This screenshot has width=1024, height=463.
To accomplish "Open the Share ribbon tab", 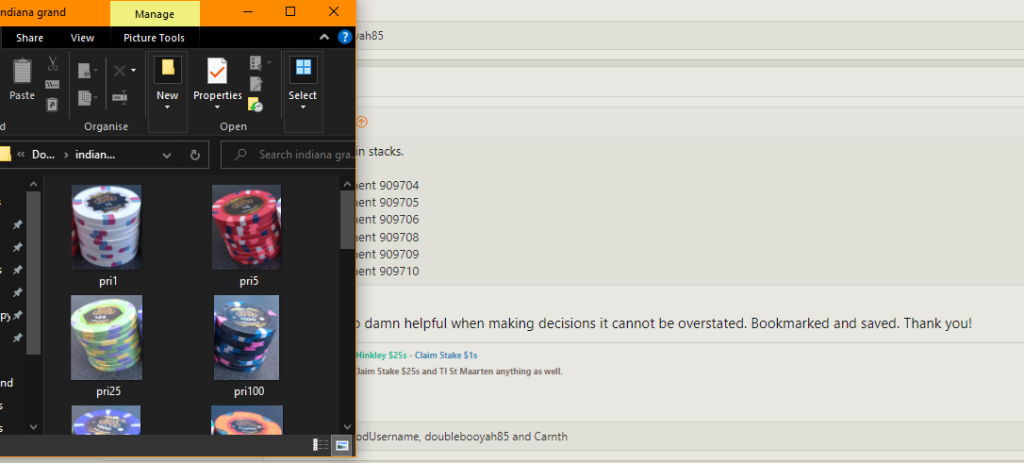I will (29, 38).
